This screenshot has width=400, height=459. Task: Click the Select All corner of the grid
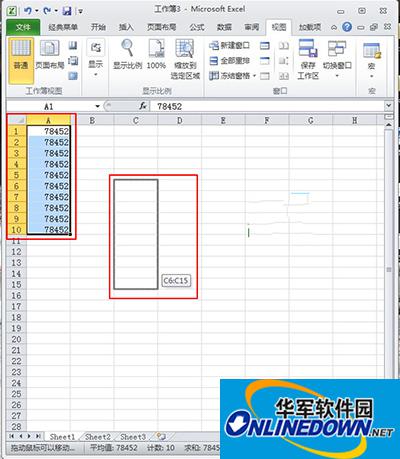pos(17,120)
